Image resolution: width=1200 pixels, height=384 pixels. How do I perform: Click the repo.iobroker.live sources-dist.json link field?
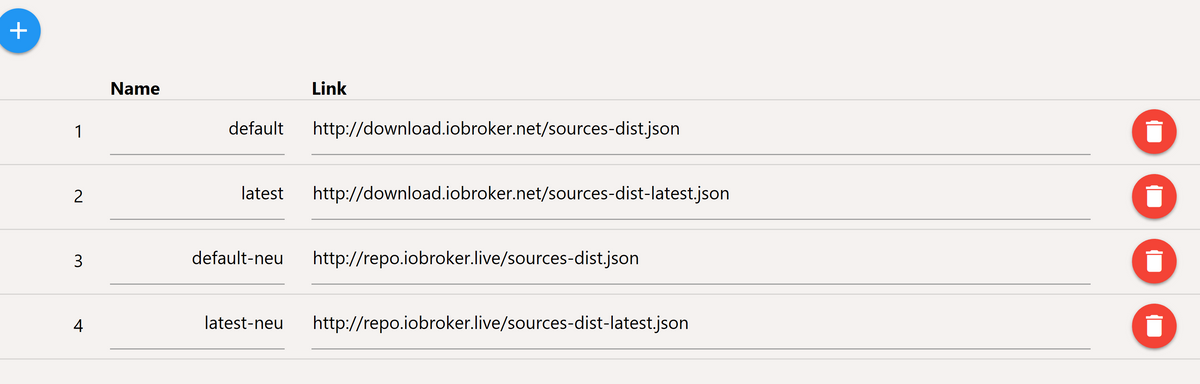701,260
